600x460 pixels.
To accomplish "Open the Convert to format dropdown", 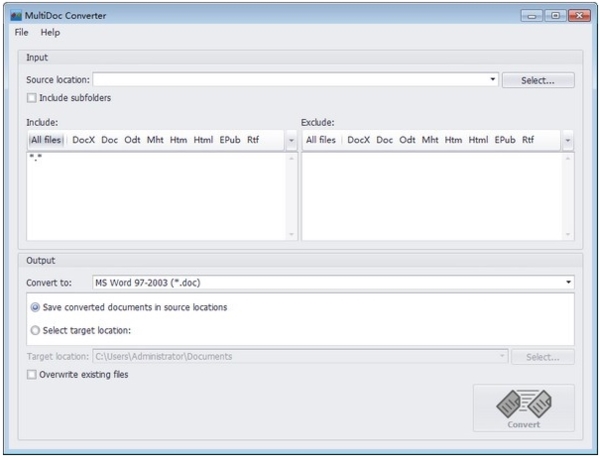I will (x=568, y=283).
